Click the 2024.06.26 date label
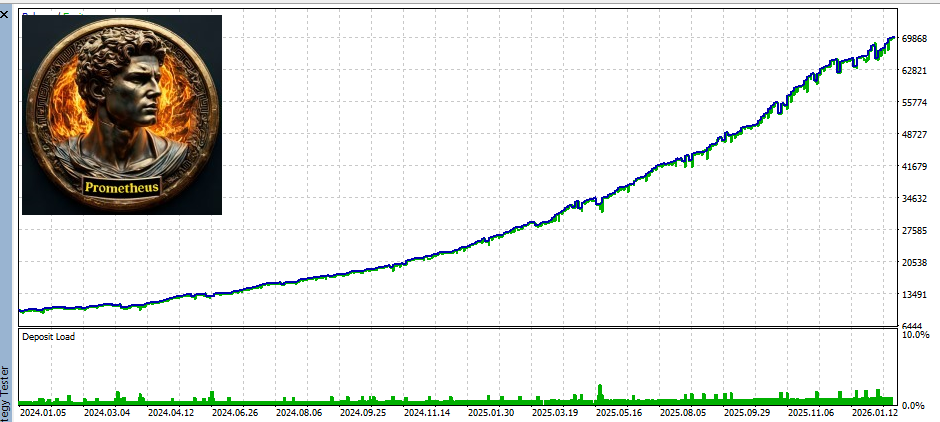This screenshot has height=422, width=940. point(235,412)
